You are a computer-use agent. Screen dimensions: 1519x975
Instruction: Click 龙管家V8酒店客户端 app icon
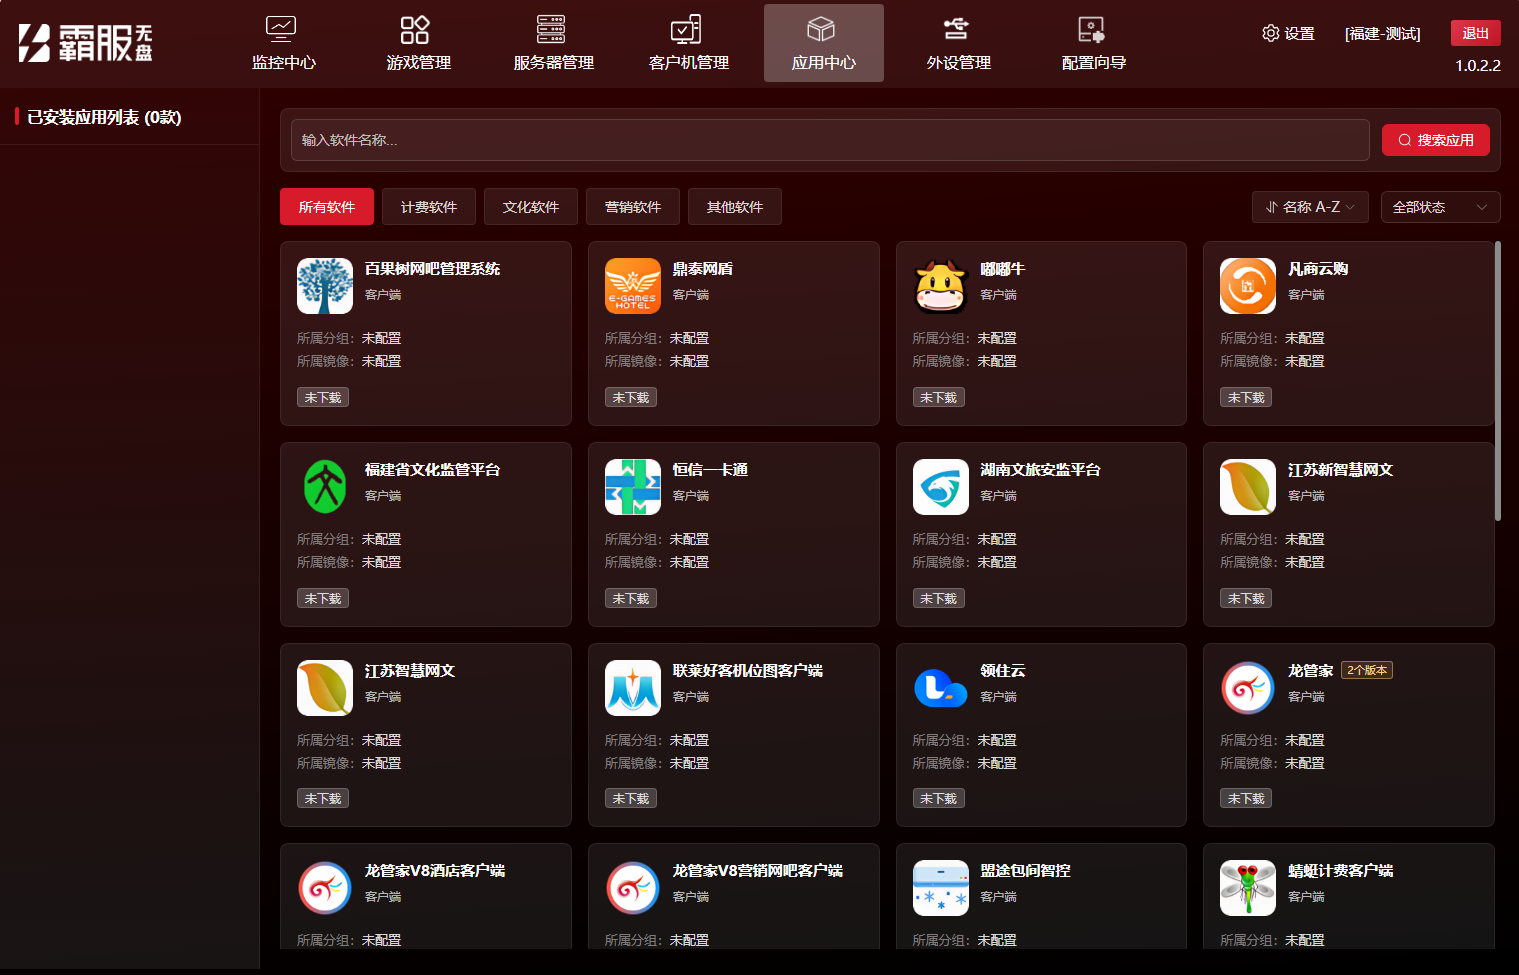(325, 888)
